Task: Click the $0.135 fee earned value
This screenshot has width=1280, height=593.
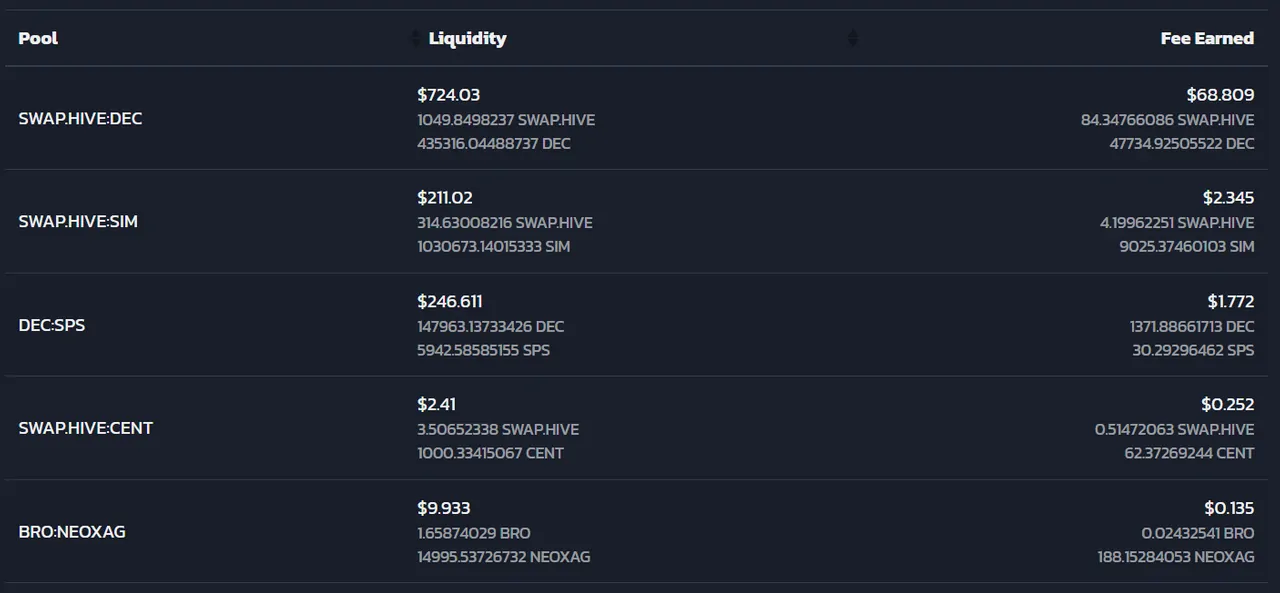Action: 1229,508
